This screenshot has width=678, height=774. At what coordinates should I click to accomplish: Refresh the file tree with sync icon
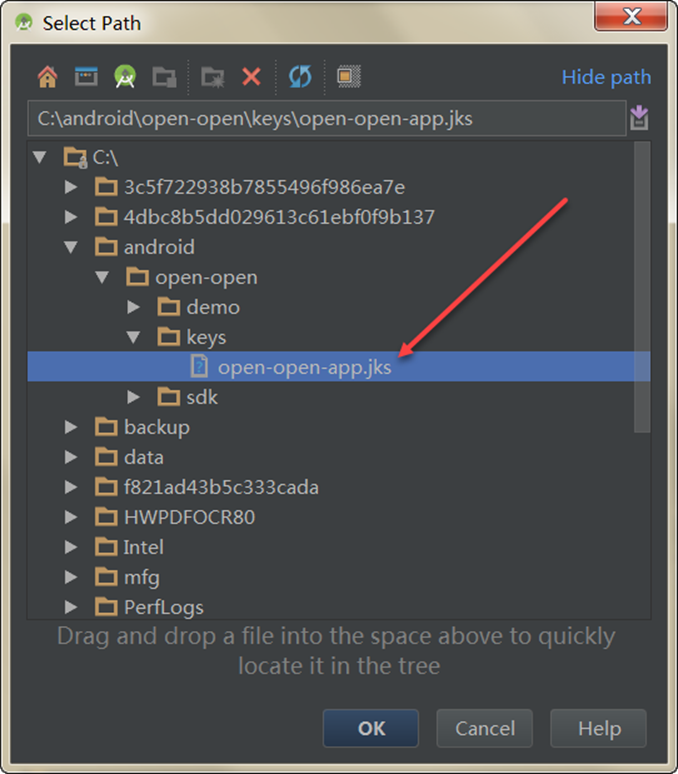pos(300,77)
